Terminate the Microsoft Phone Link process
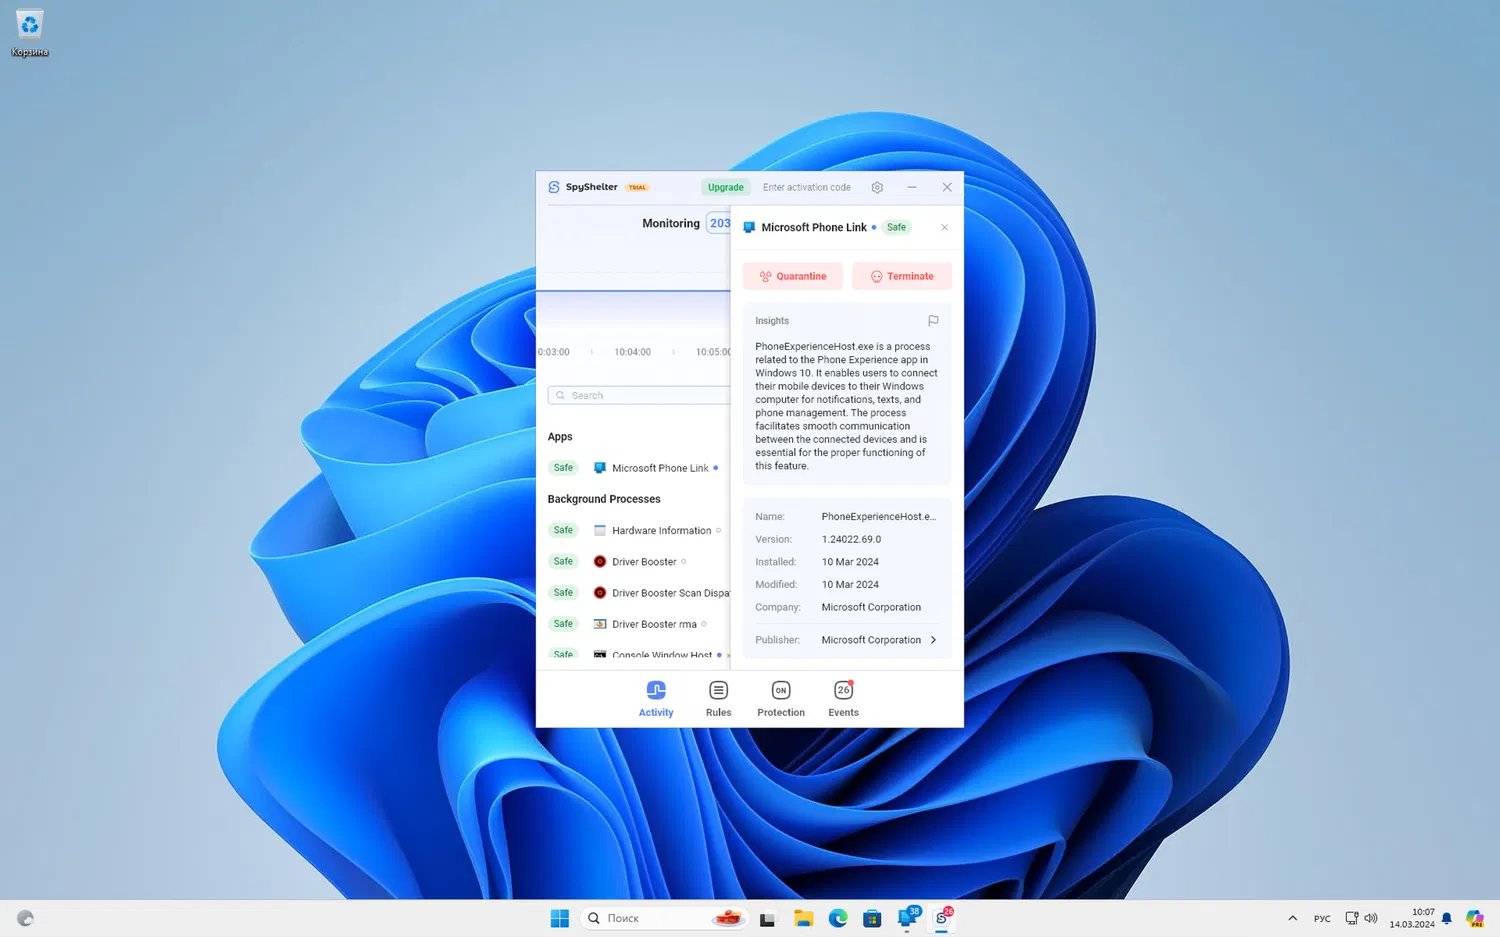The image size is (1500, 937). pos(902,276)
